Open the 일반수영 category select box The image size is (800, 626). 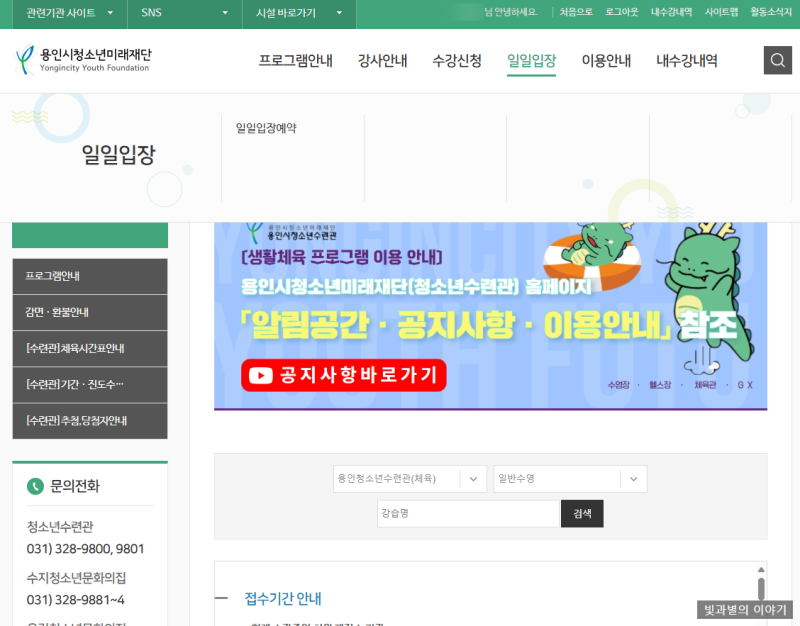pos(570,479)
